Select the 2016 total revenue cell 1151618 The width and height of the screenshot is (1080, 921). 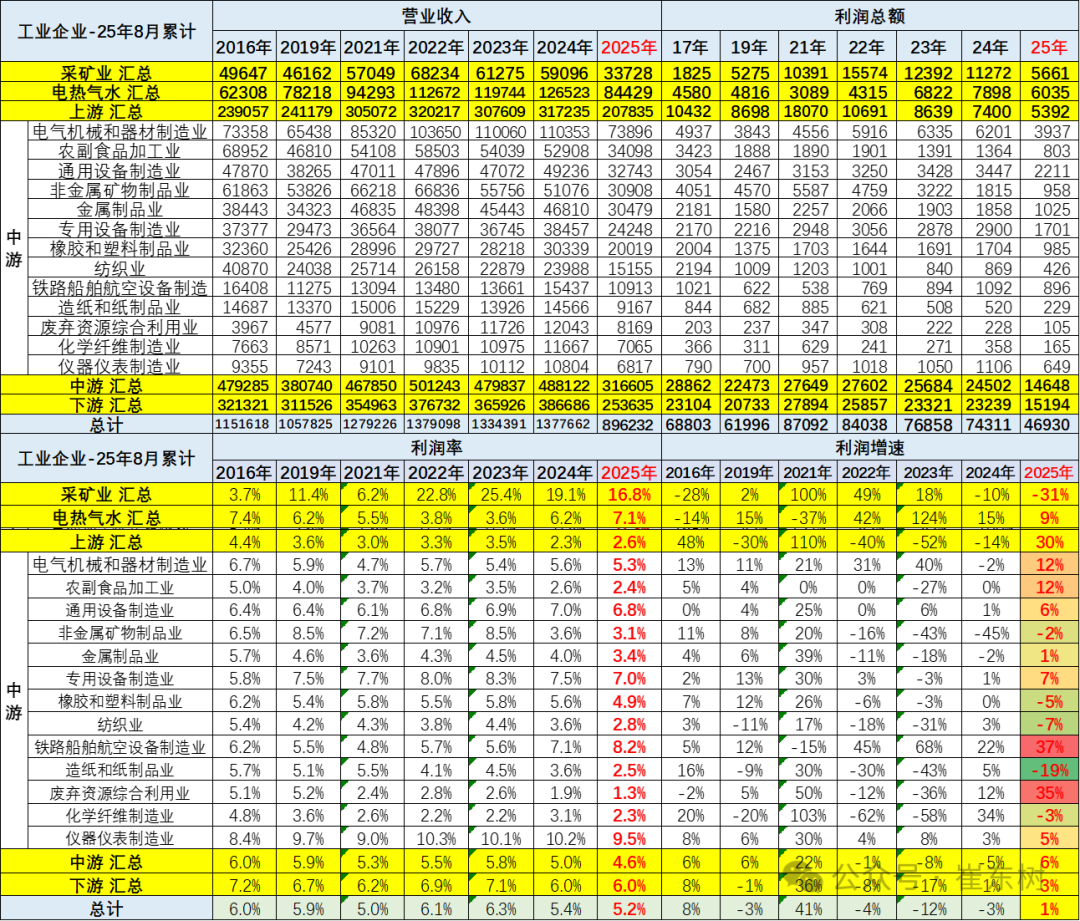(243, 424)
